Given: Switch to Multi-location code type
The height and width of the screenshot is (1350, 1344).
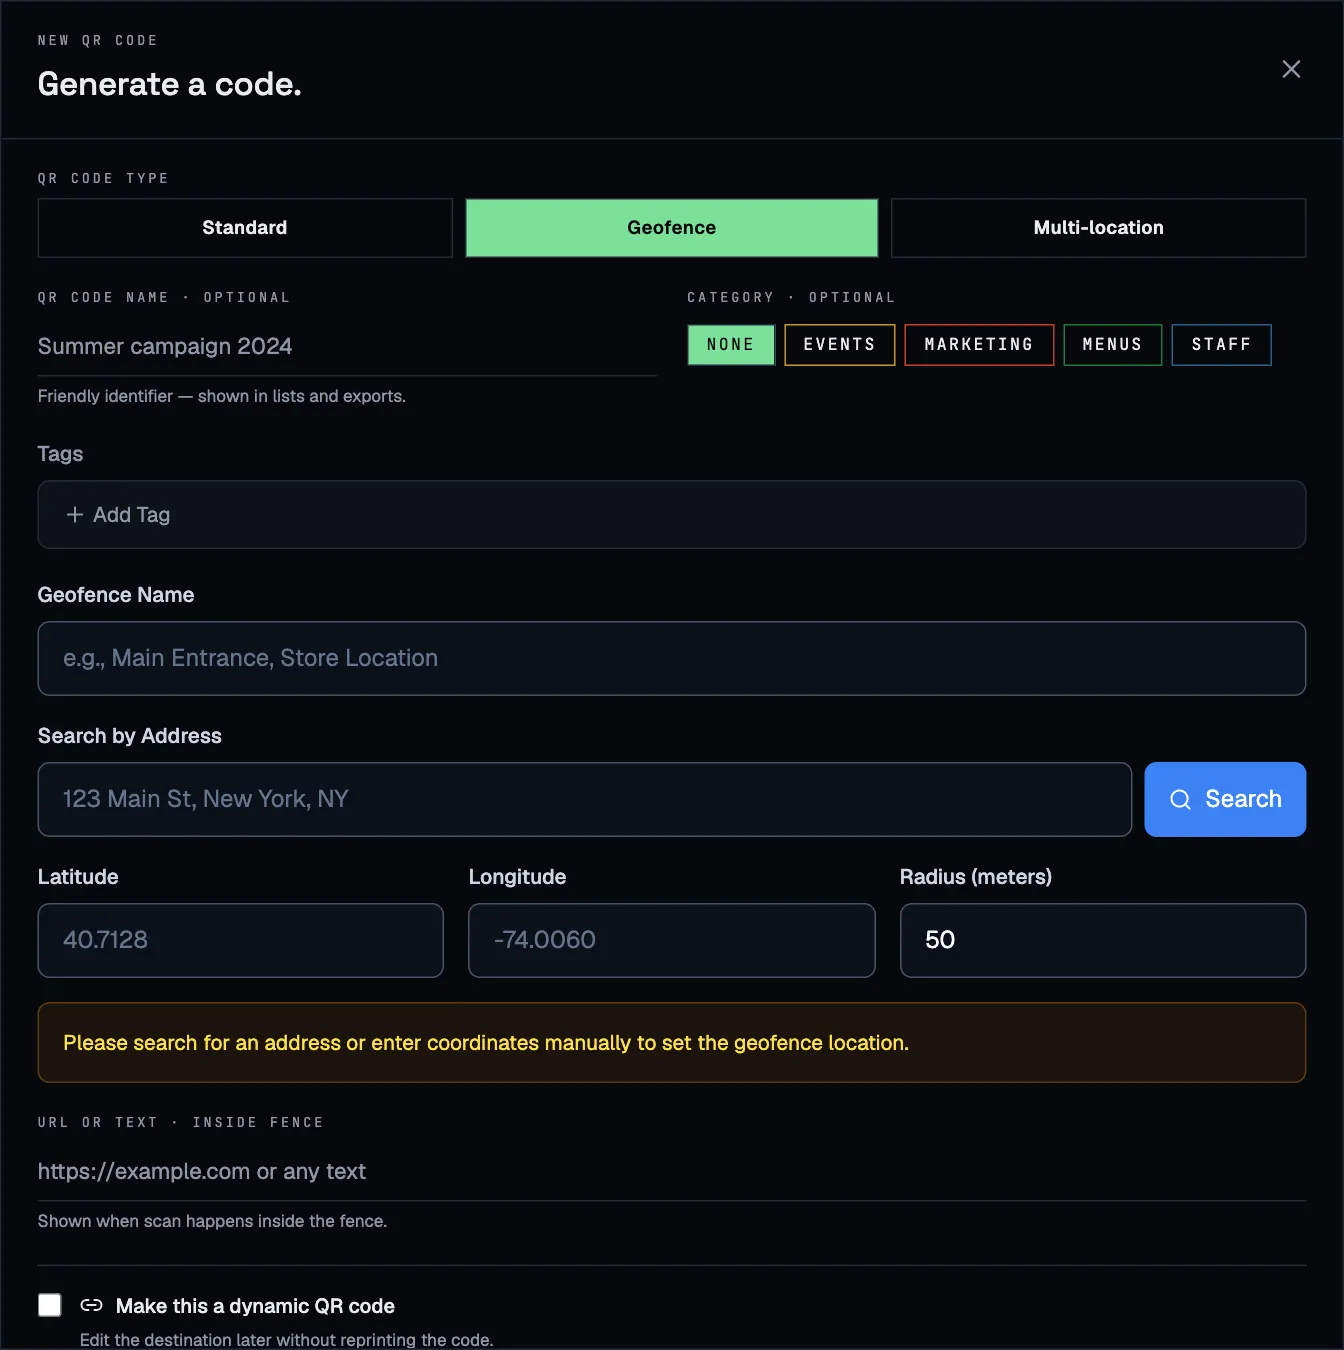Looking at the screenshot, I should click(1098, 228).
